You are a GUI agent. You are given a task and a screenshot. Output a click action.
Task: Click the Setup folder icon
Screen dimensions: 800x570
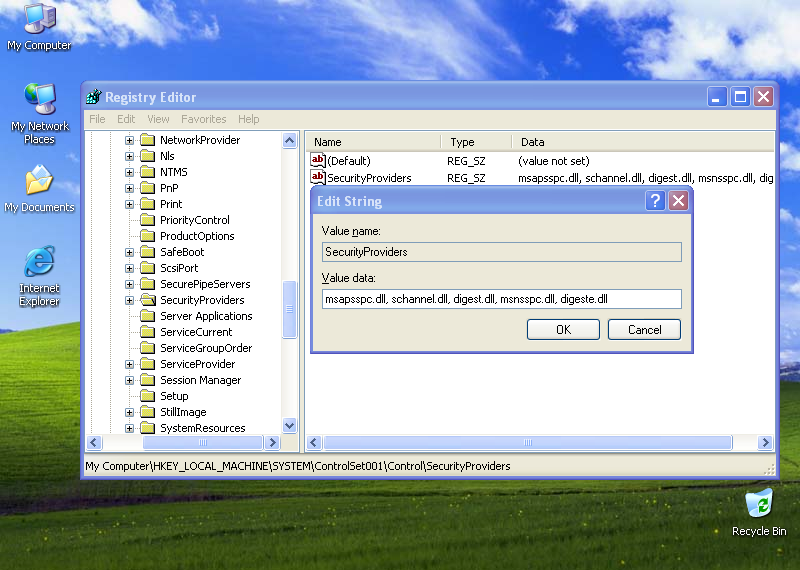pyautogui.click(x=147, y=396)
